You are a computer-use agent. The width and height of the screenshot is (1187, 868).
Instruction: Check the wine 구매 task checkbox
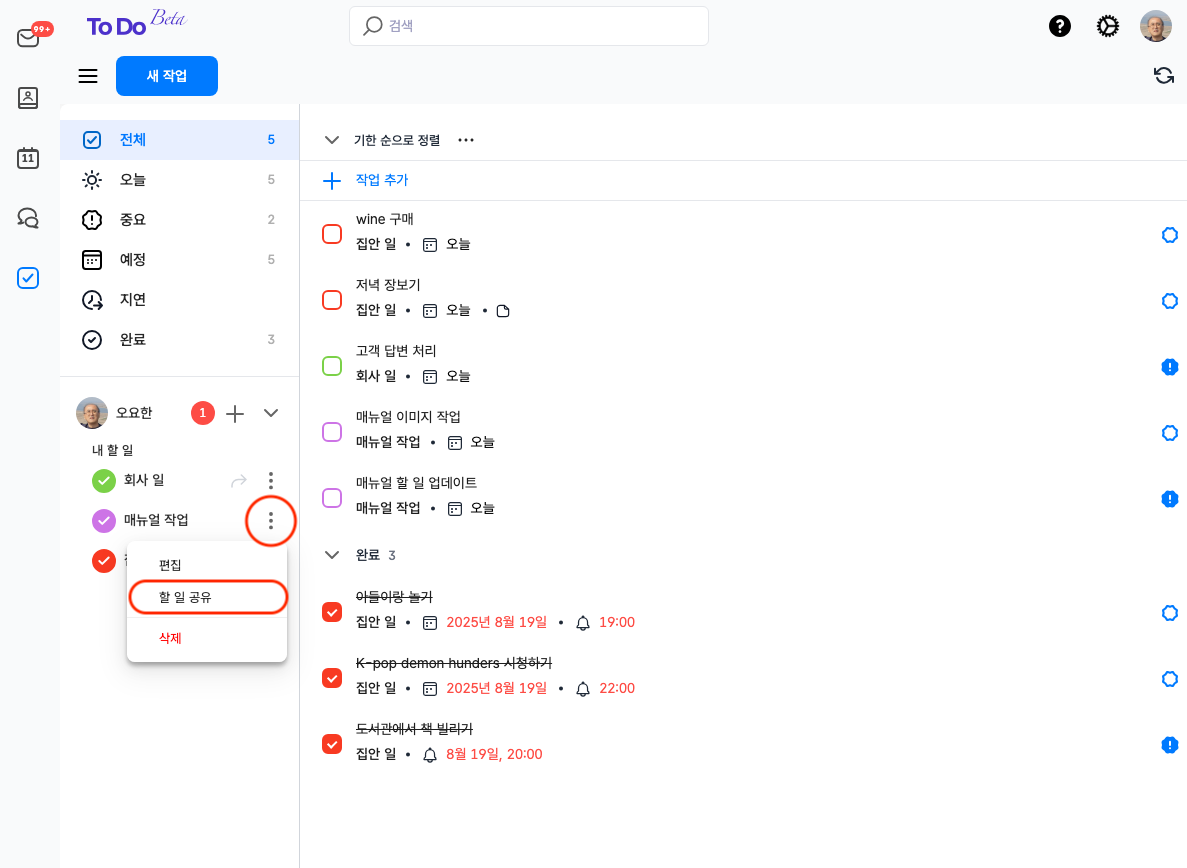click(x=332, y=234)
